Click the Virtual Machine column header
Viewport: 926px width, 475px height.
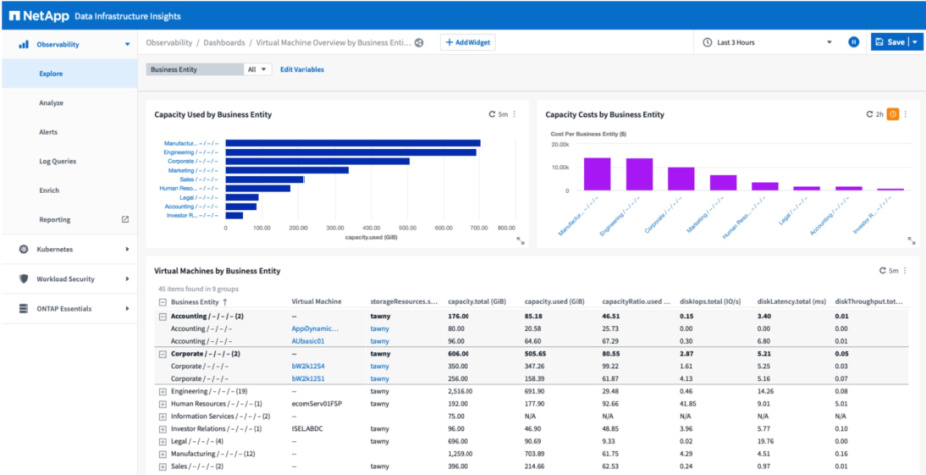click(316, 302)
